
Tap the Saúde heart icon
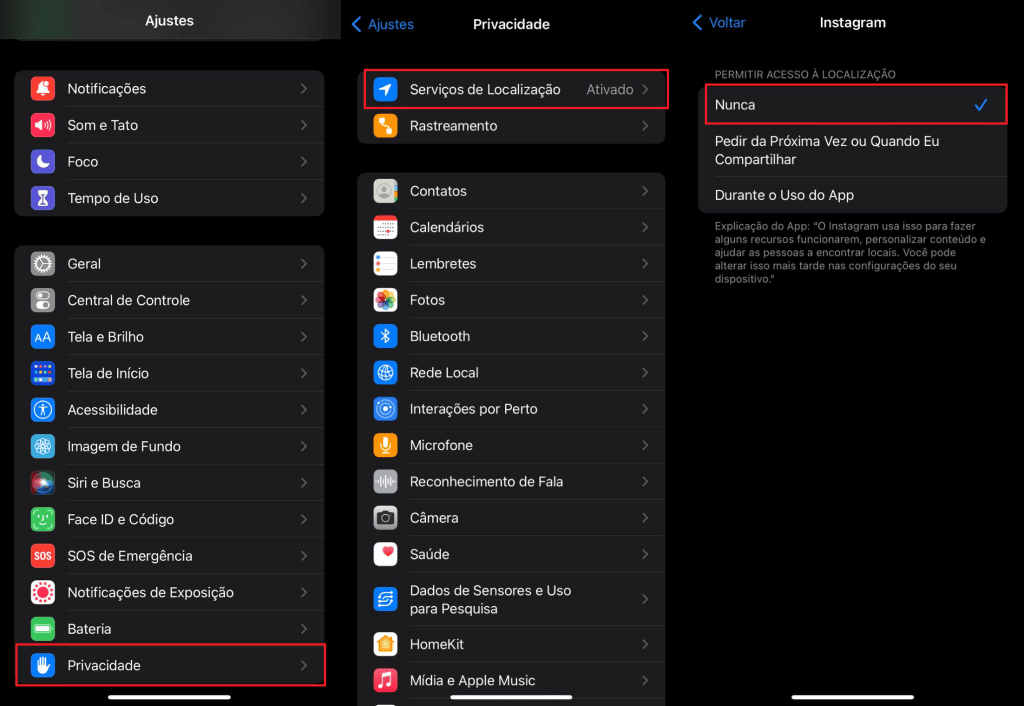tap(385, 554)
